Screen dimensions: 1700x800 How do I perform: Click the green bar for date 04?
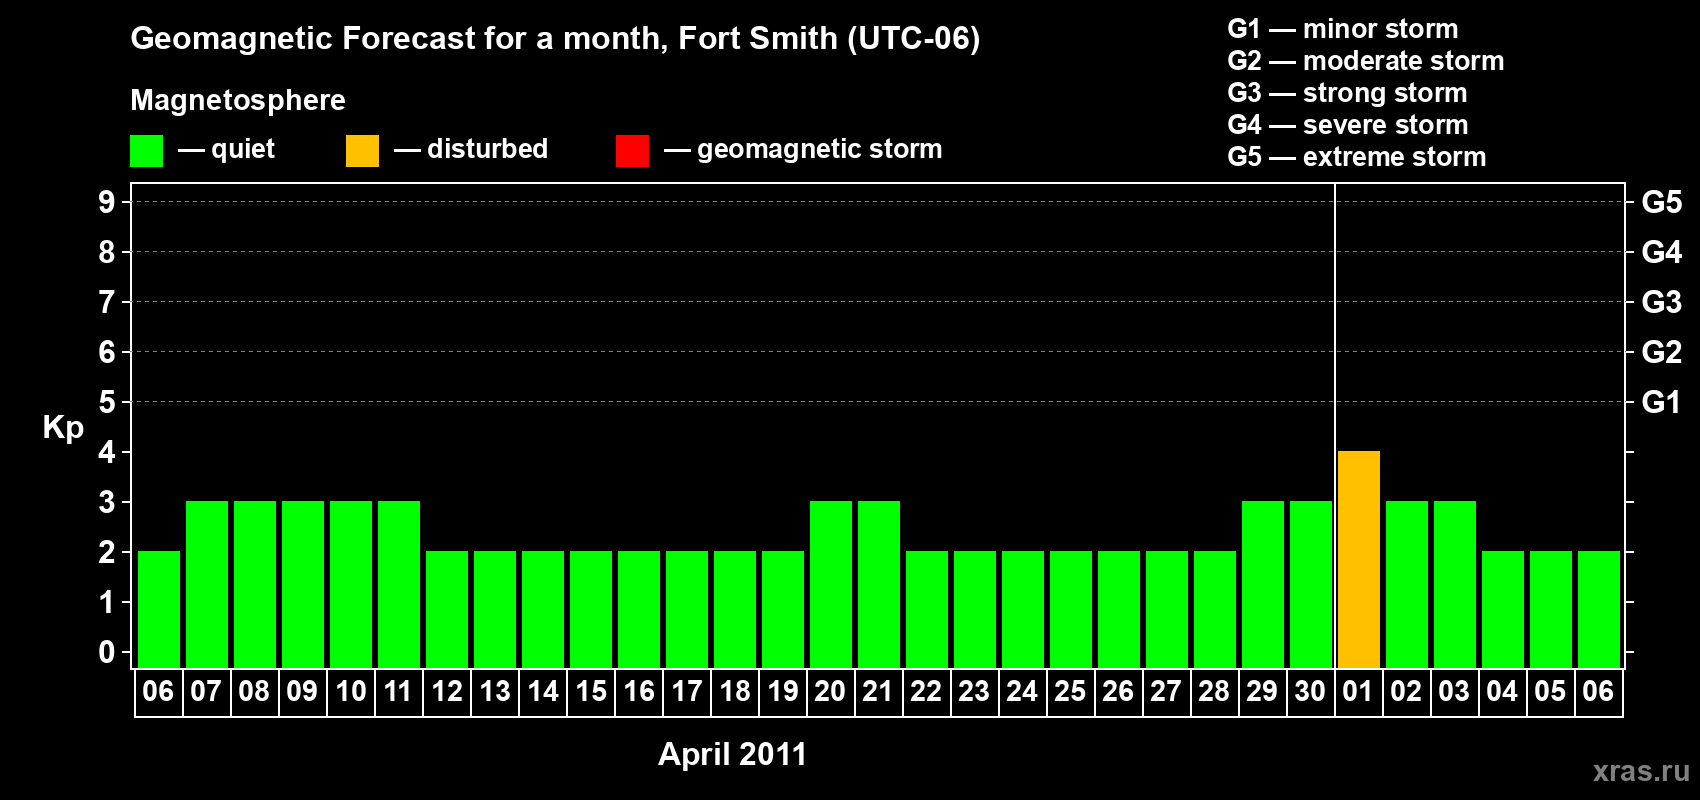[x=1503, y=609]
